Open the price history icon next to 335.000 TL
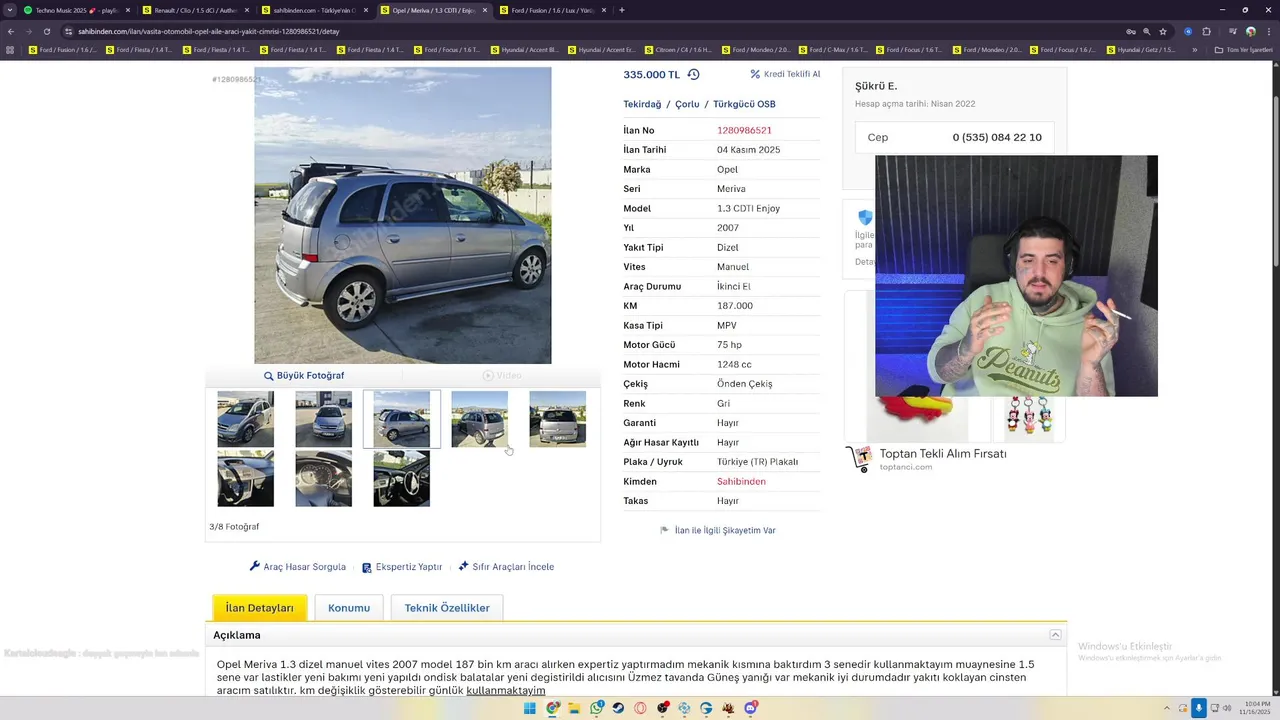 [693, 74]
